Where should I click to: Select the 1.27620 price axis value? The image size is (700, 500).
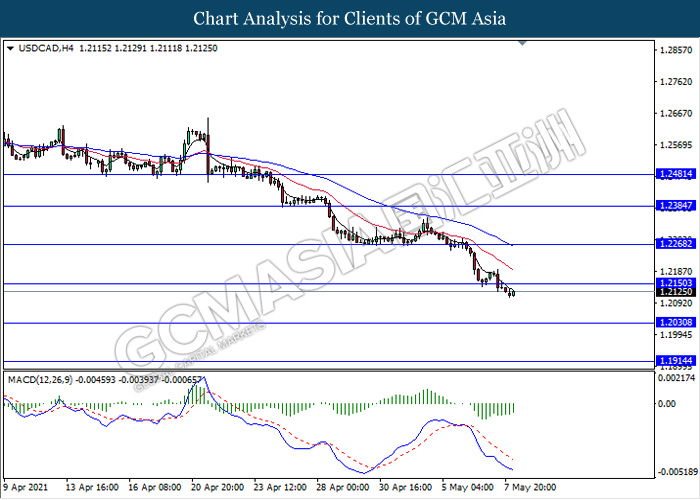pyautogui.click(x=676, y=82)
